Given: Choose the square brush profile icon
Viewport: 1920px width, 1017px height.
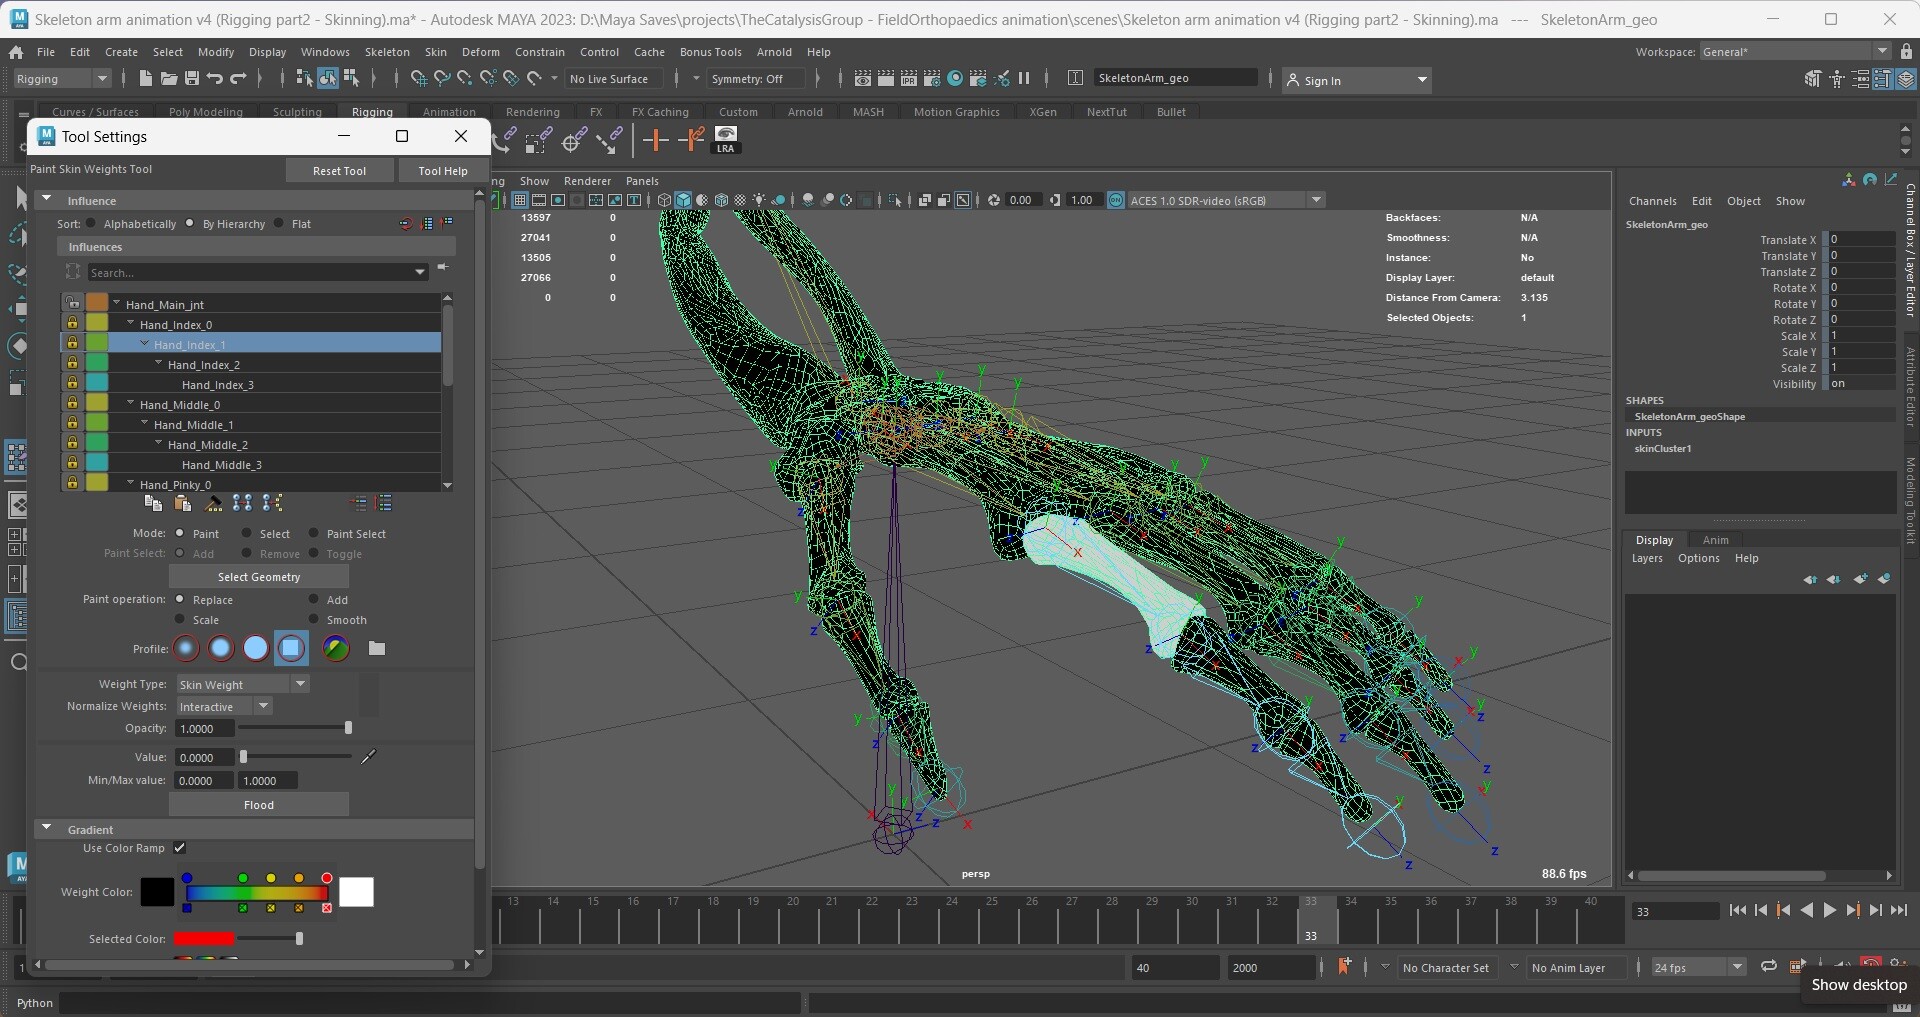Looking at the screenshot, I should 291,649.
